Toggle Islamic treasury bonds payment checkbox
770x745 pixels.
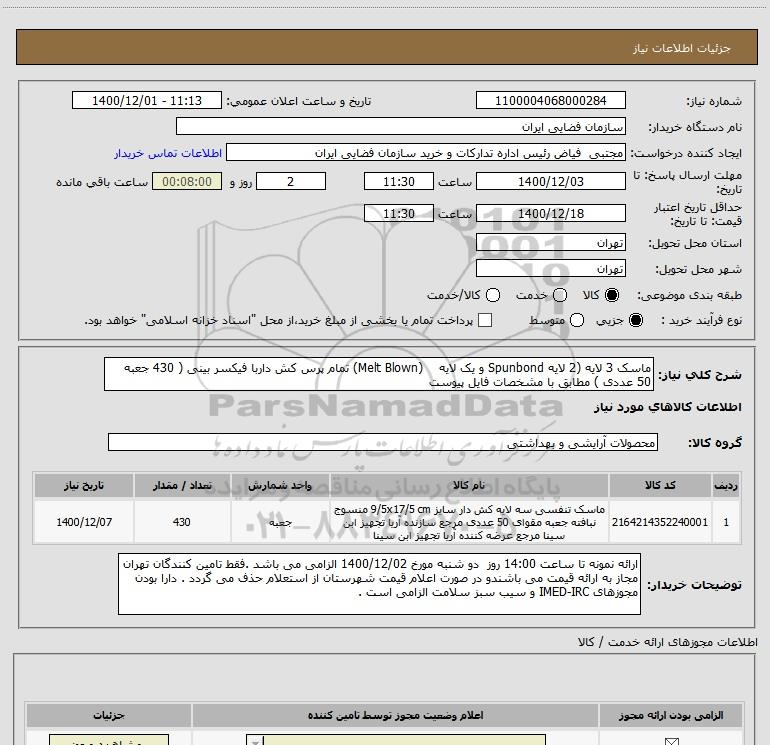coord(485,320)
